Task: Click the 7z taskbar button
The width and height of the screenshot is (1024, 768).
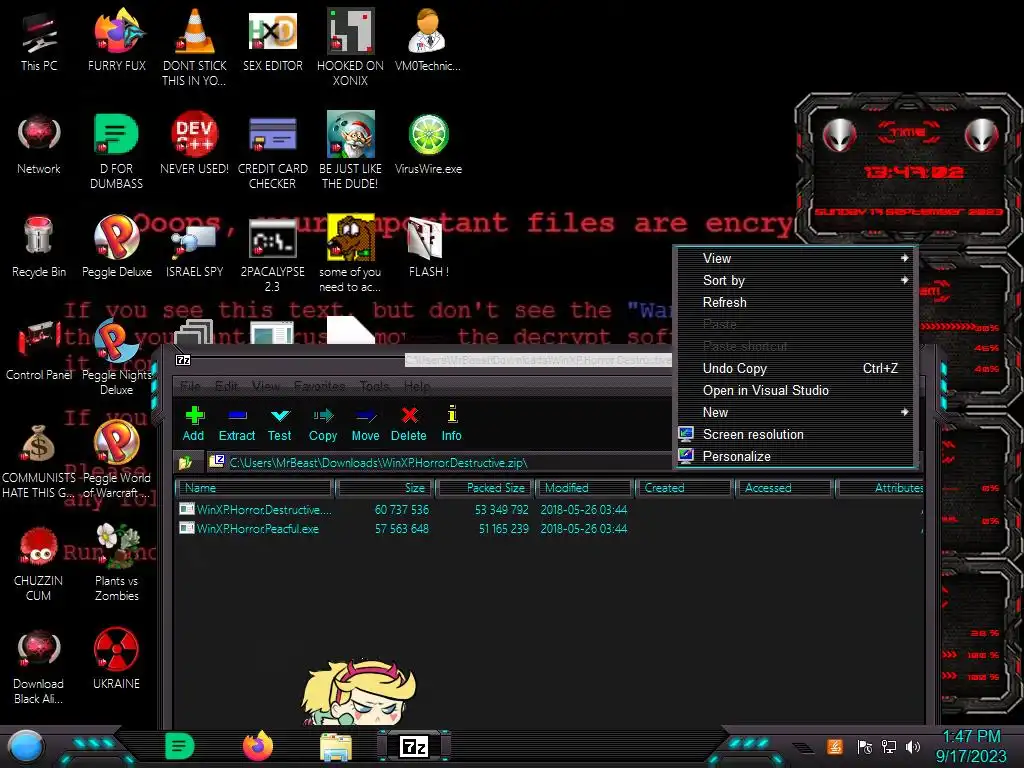Action: pyautogui.click(x=413, y=746)
